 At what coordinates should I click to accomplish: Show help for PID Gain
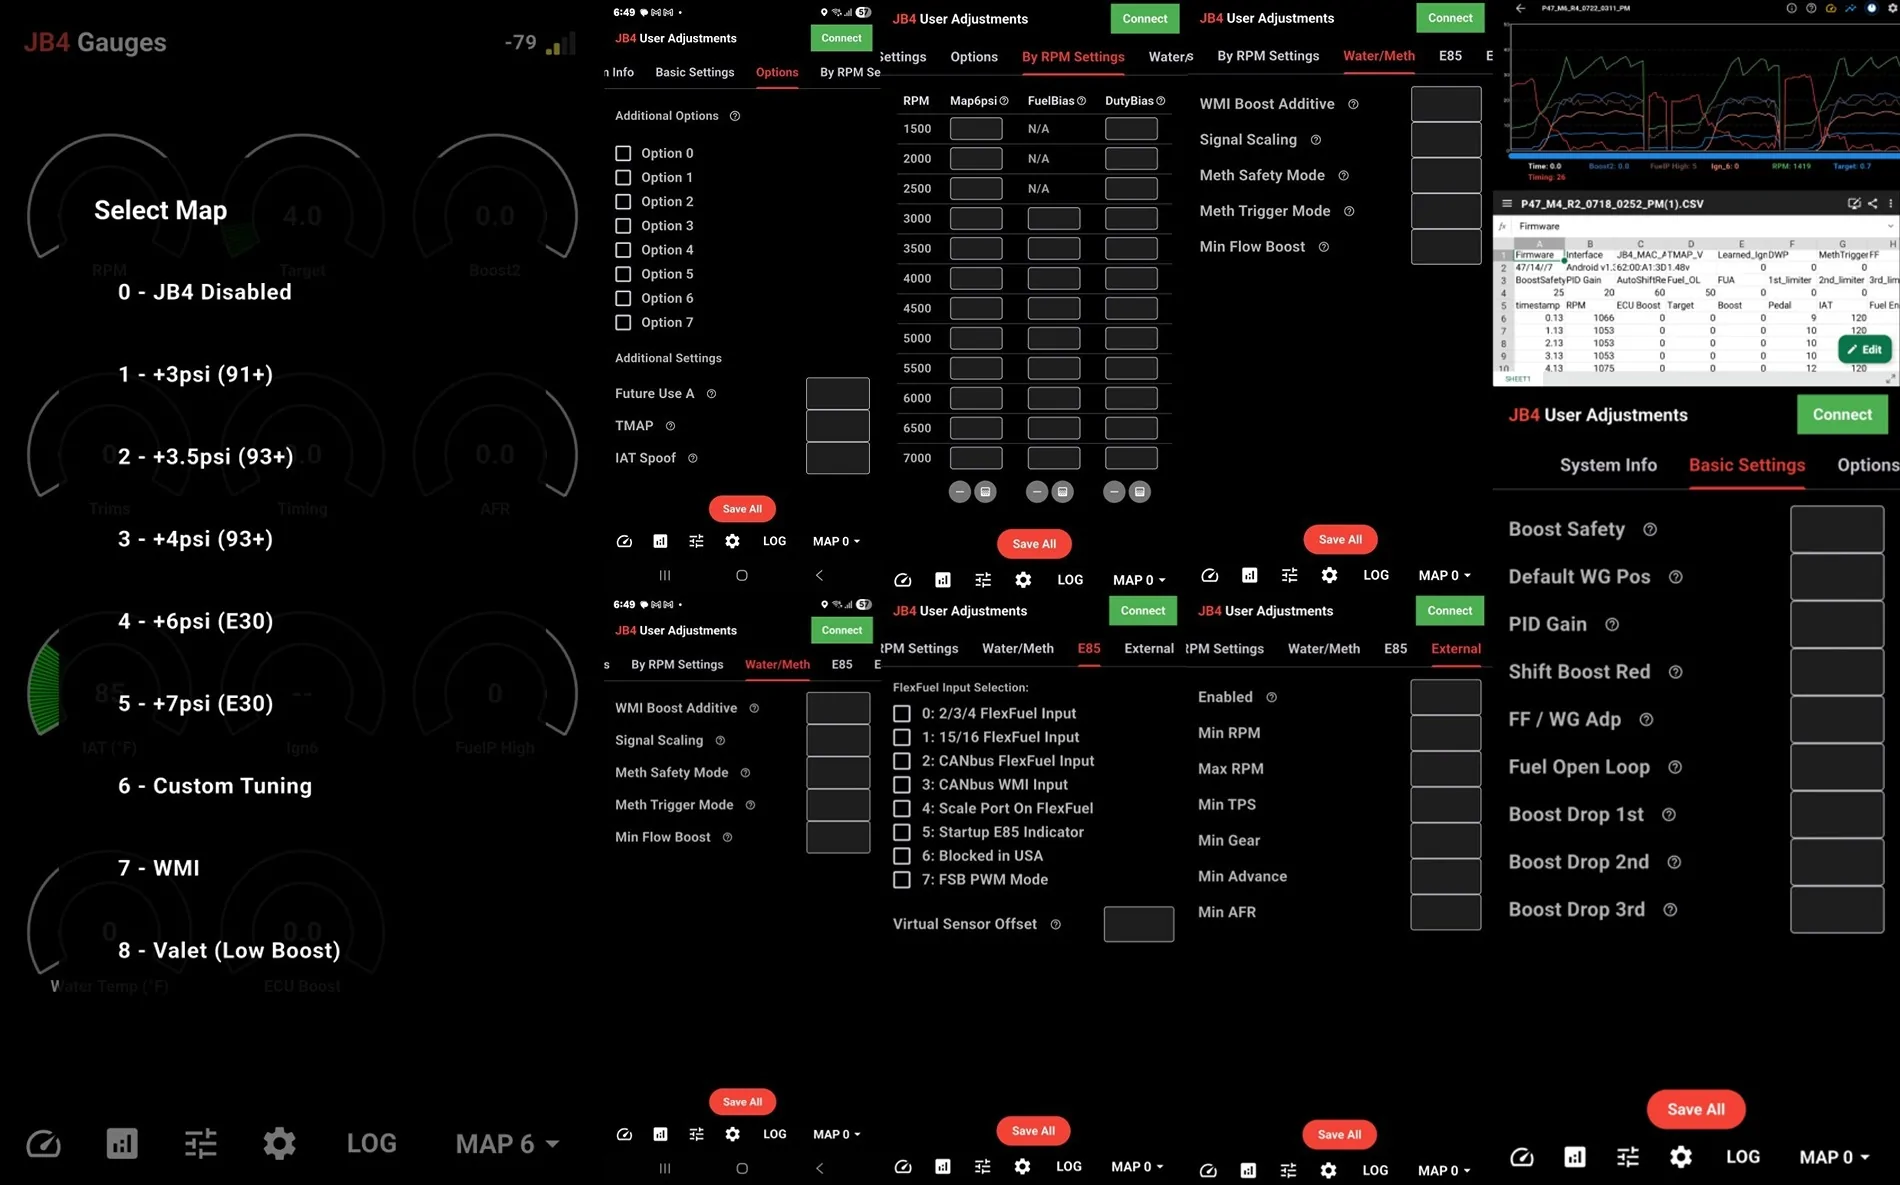pyautogui.click(x=1612, y=624)
